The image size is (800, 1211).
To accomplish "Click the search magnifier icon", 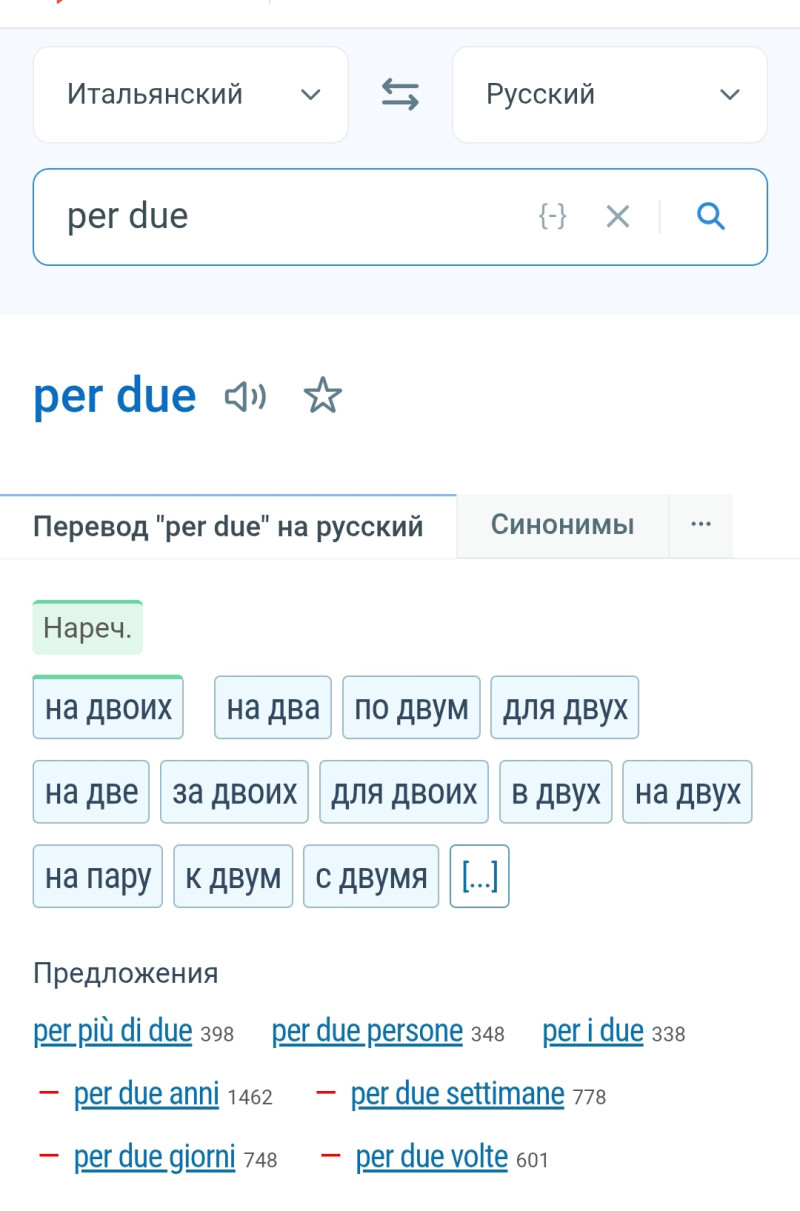I will 710,216.
